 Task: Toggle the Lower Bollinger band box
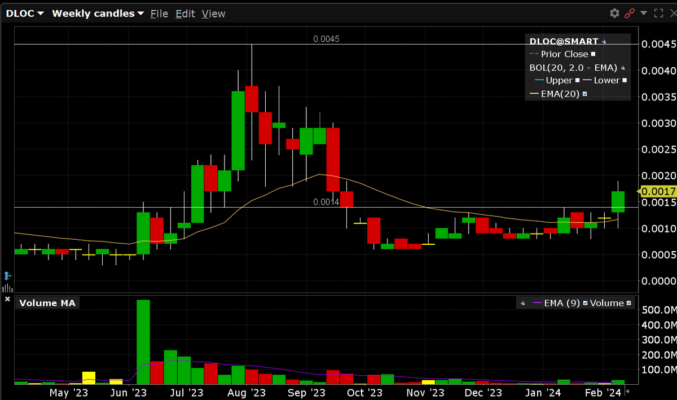point(624,80)
